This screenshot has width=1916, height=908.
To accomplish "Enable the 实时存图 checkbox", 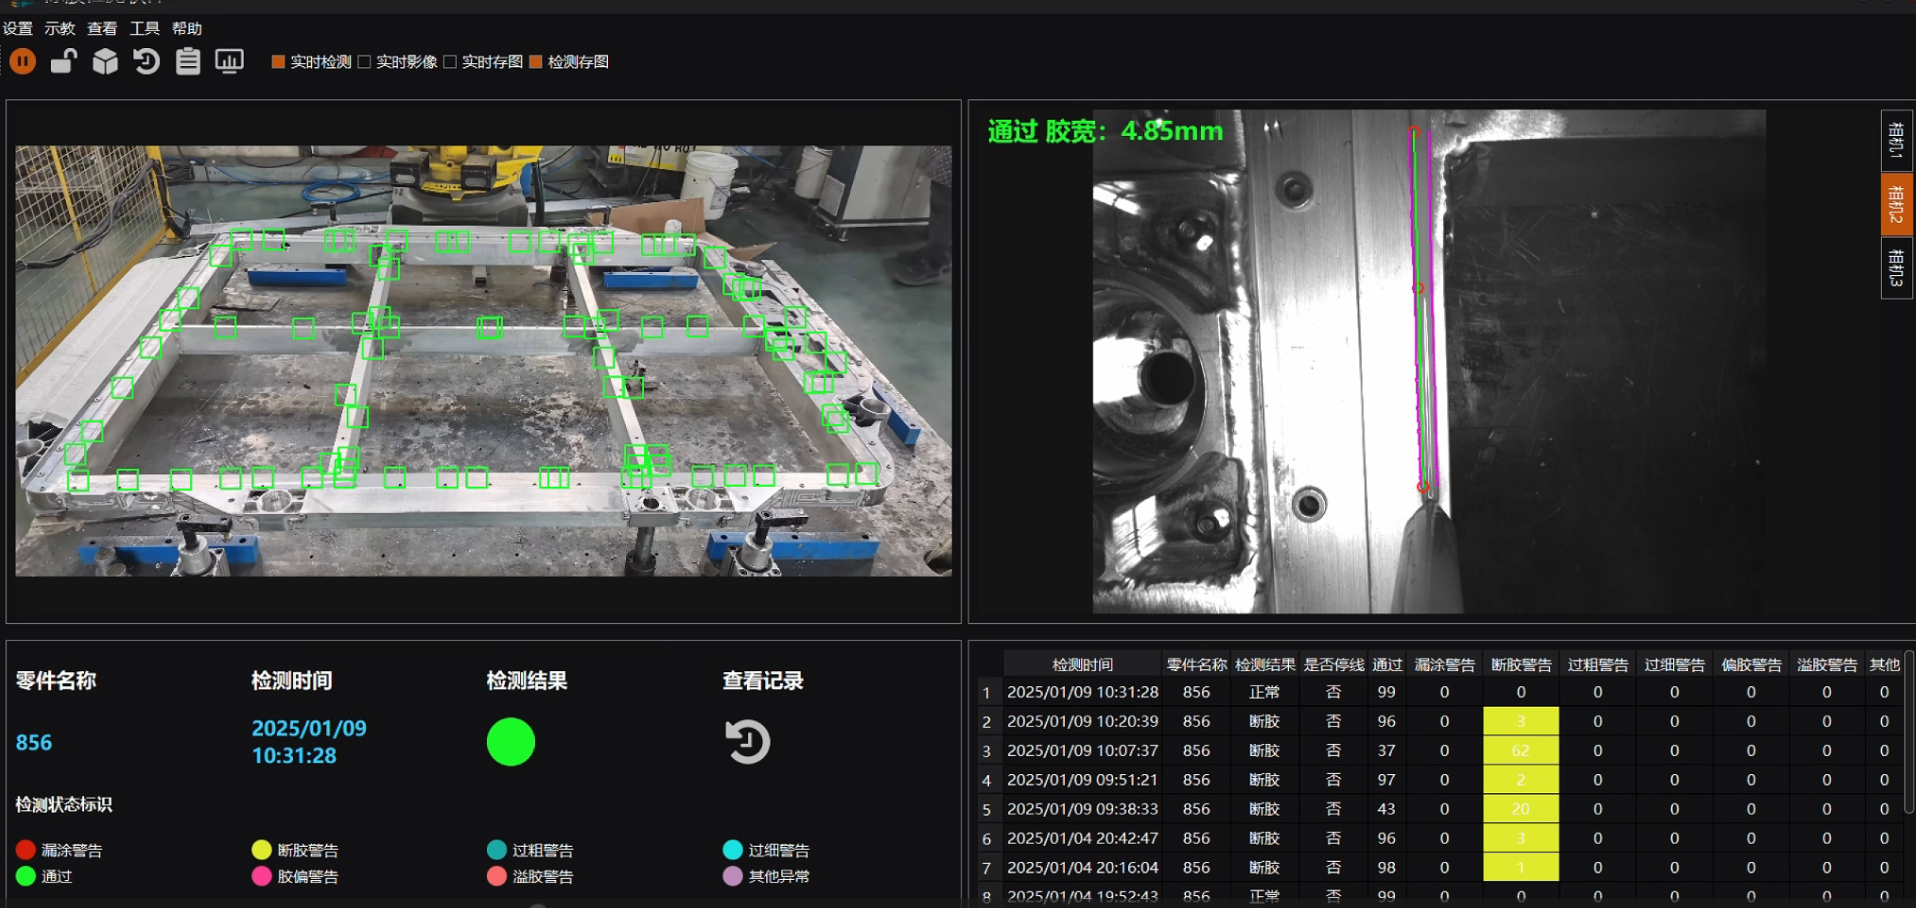I will click(x=450, y=62).
